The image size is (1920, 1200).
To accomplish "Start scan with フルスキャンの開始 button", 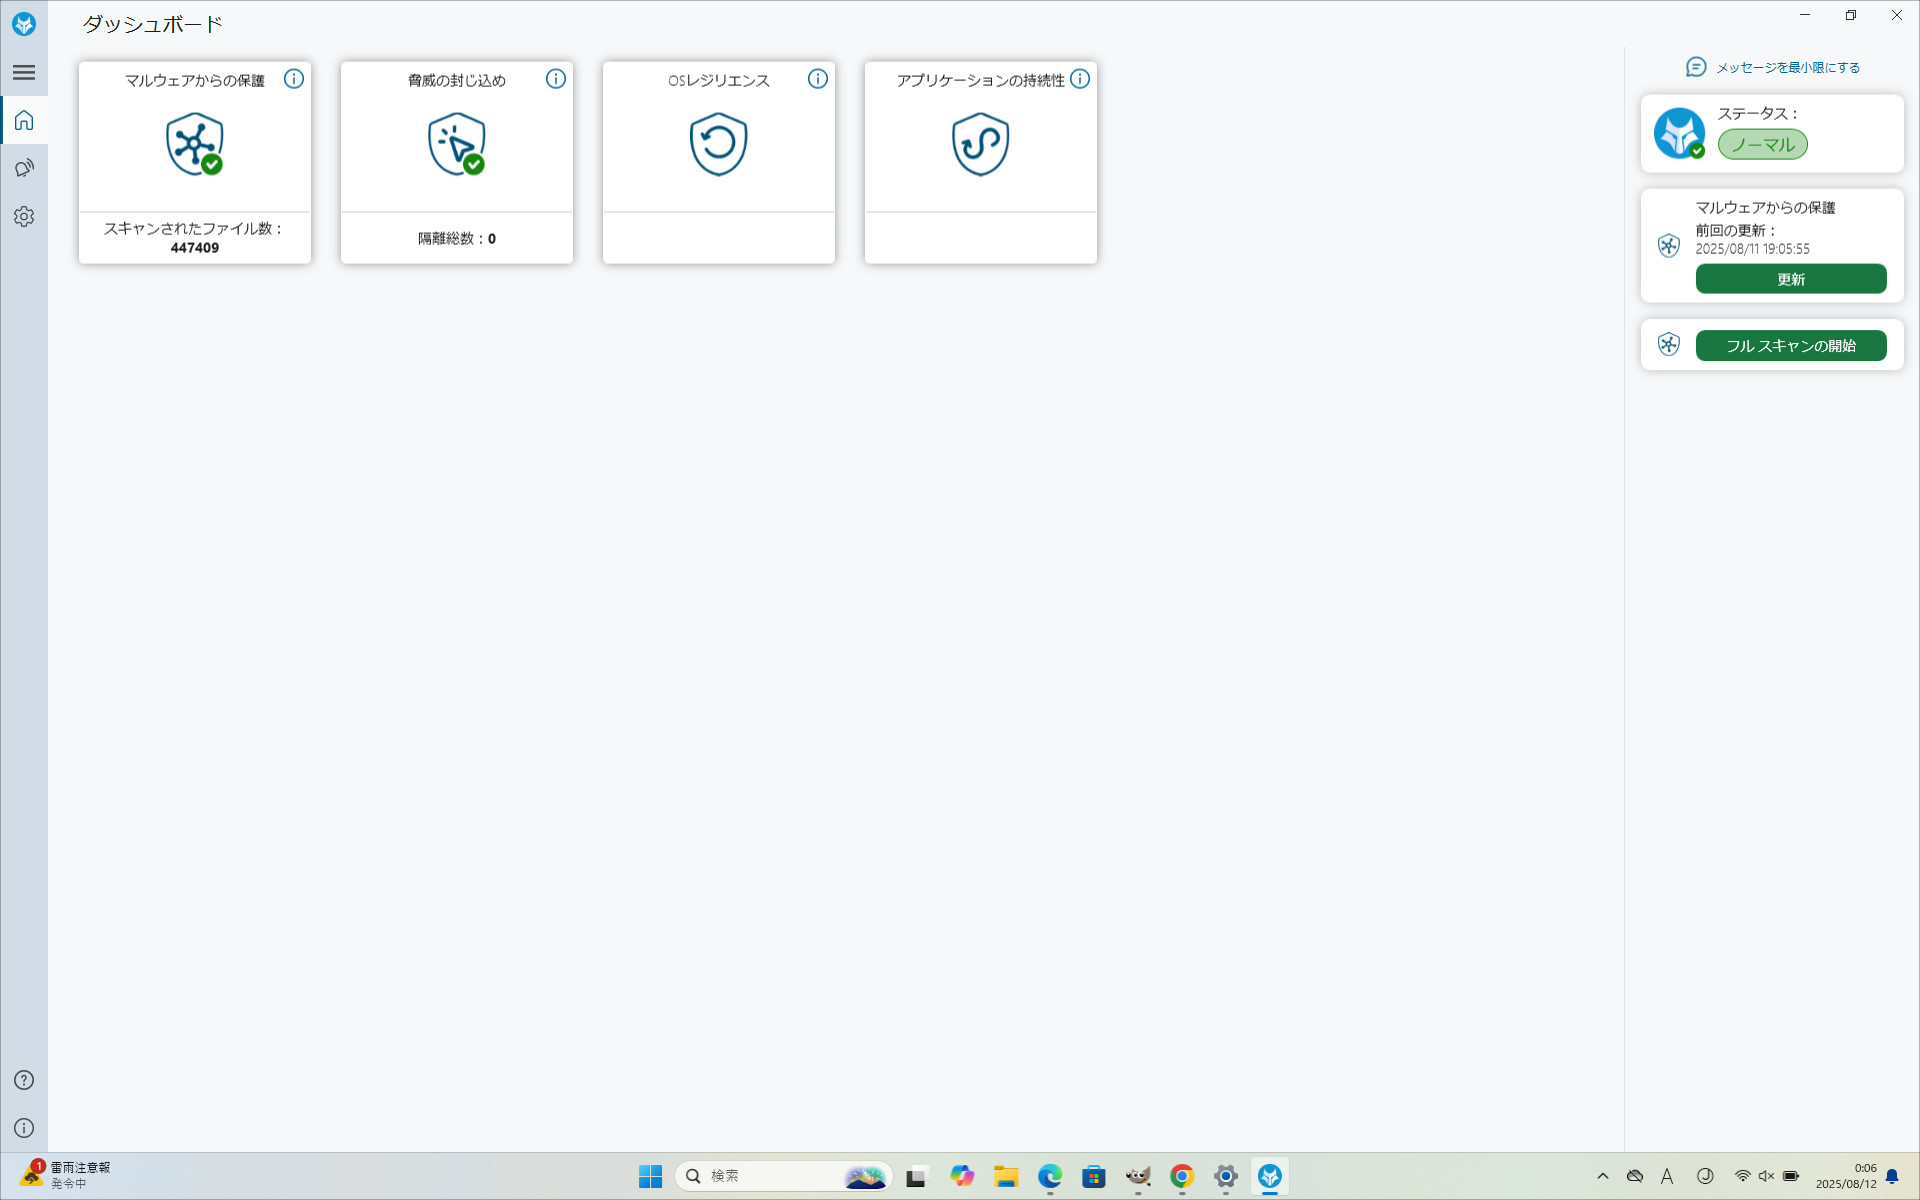I will click(x=1790, y=345).
